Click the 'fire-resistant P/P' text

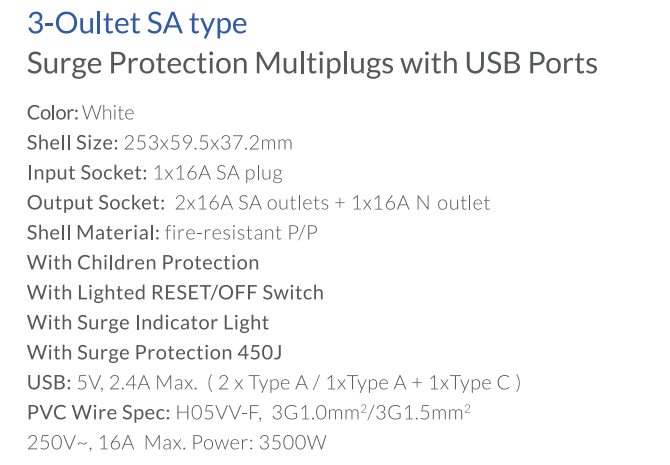(241, 232)
